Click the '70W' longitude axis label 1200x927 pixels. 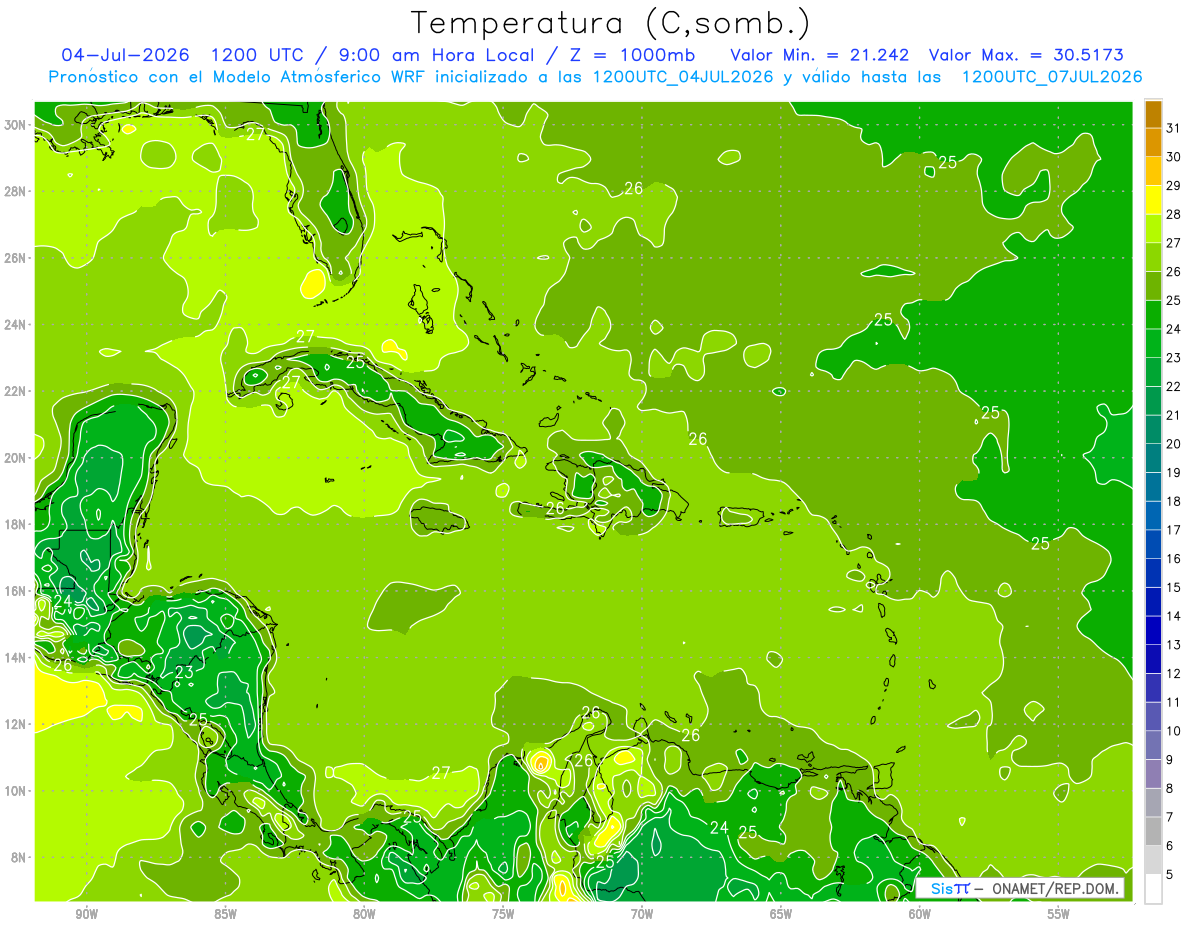(642, 914)
